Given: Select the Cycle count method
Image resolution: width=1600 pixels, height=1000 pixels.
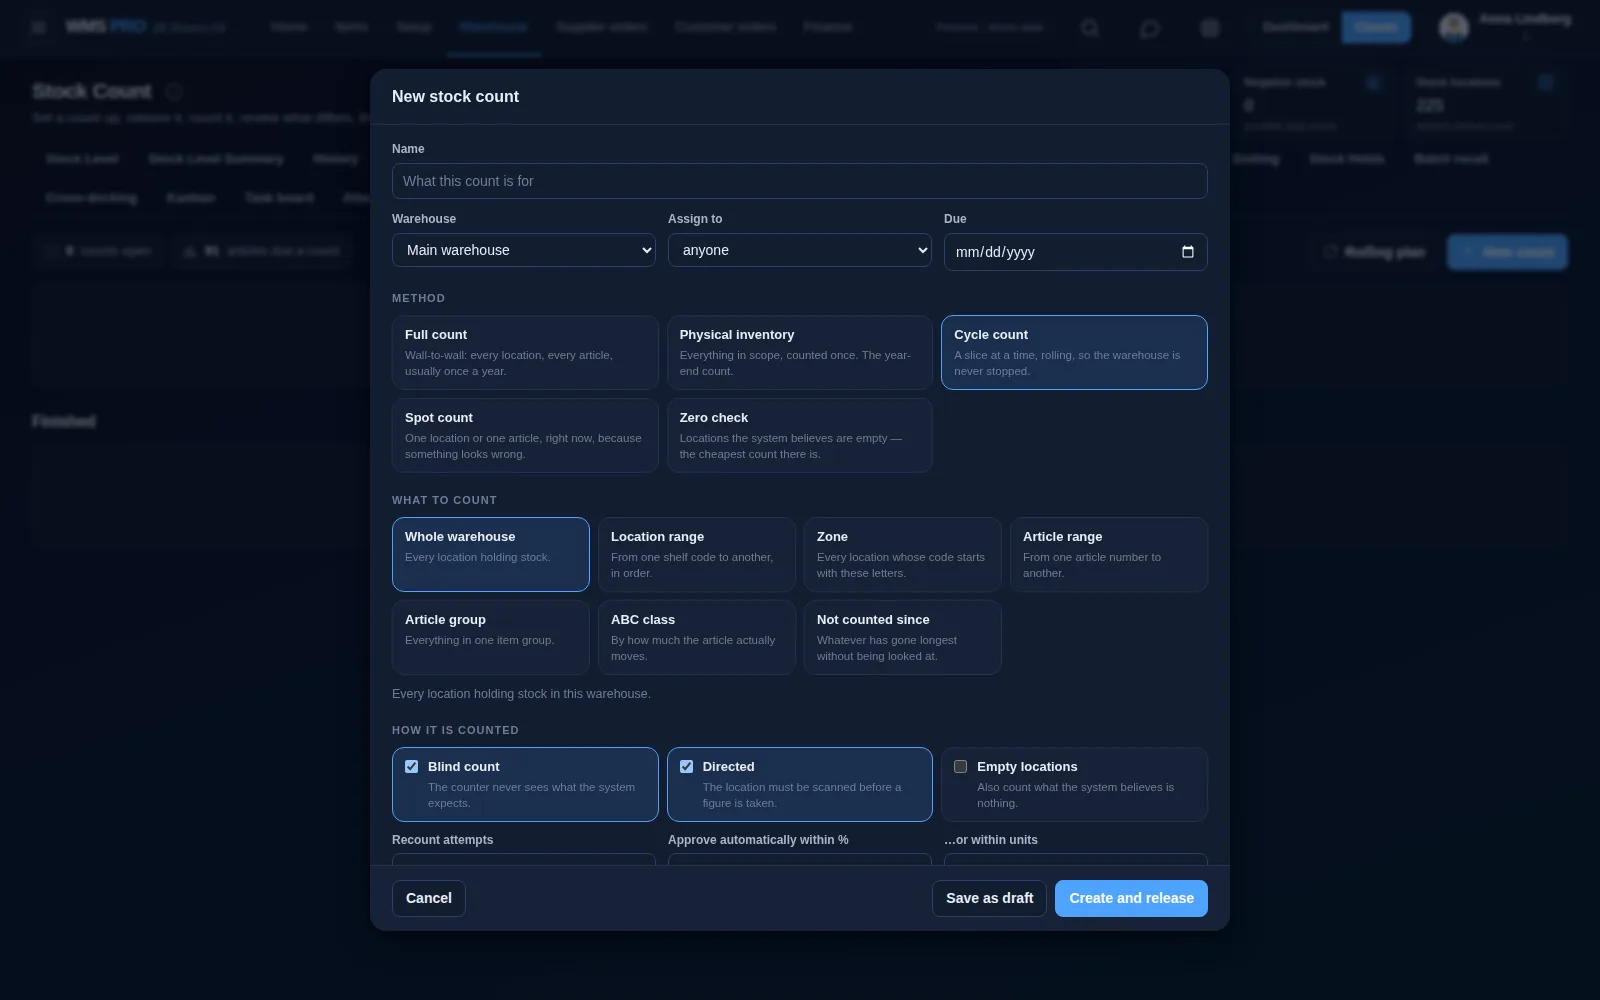Looking at the screenshot, I should [1074, 353].
